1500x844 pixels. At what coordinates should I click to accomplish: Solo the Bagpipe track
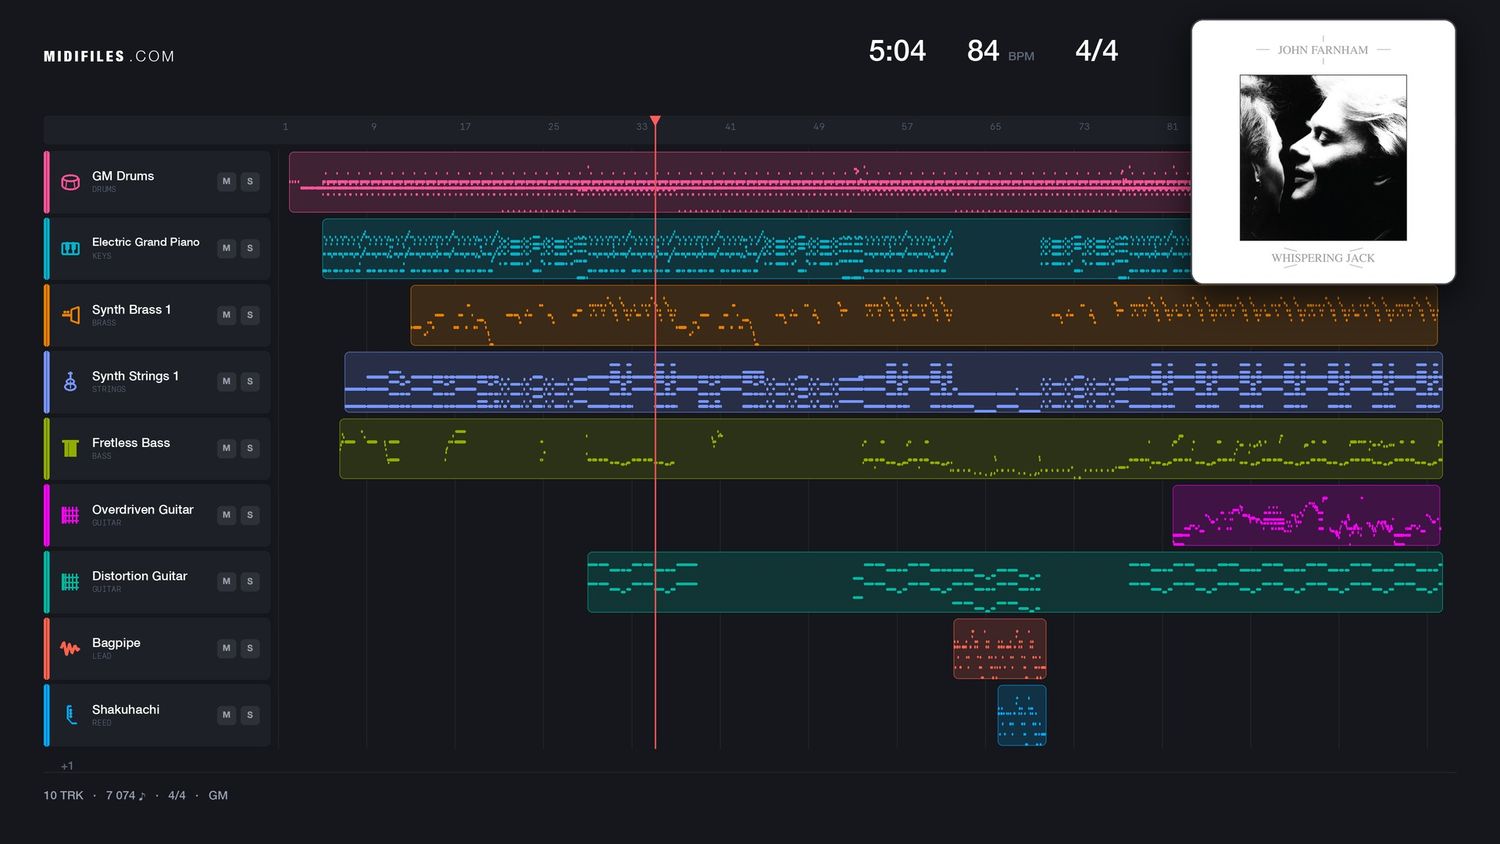pyautogui.click(x=250, y=648)
